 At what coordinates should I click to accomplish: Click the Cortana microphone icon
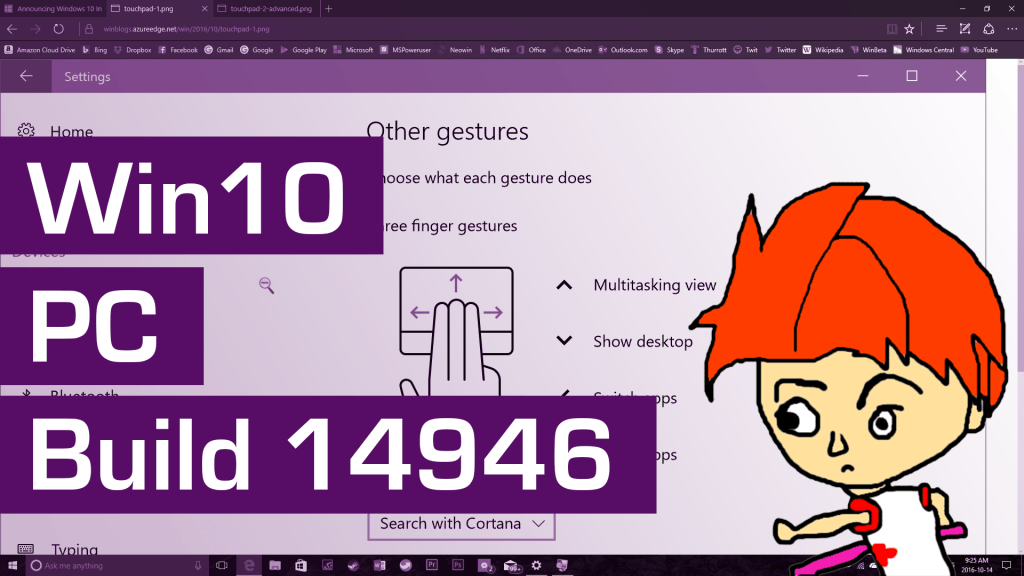click(x=198, y=566)
